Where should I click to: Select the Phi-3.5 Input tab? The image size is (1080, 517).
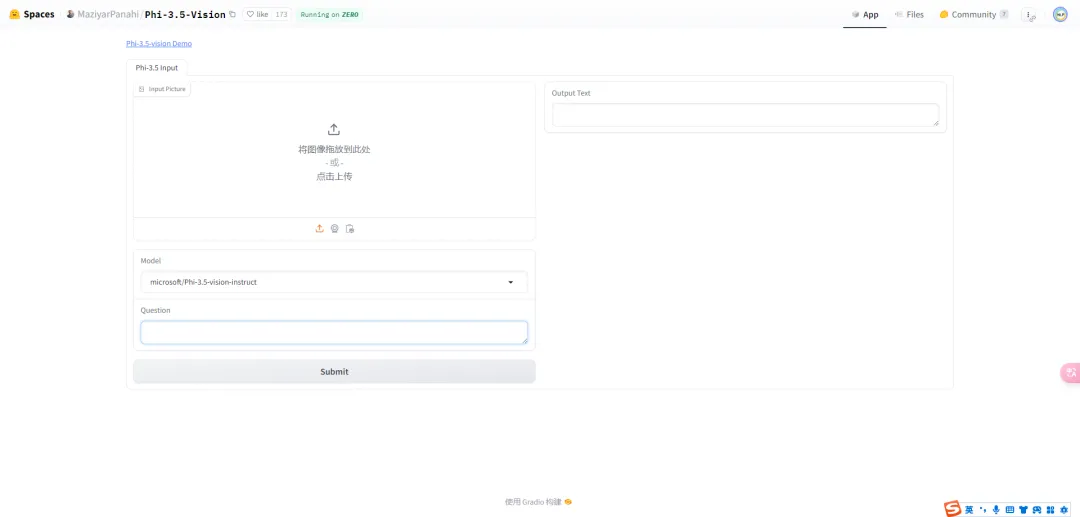(157, 67)
